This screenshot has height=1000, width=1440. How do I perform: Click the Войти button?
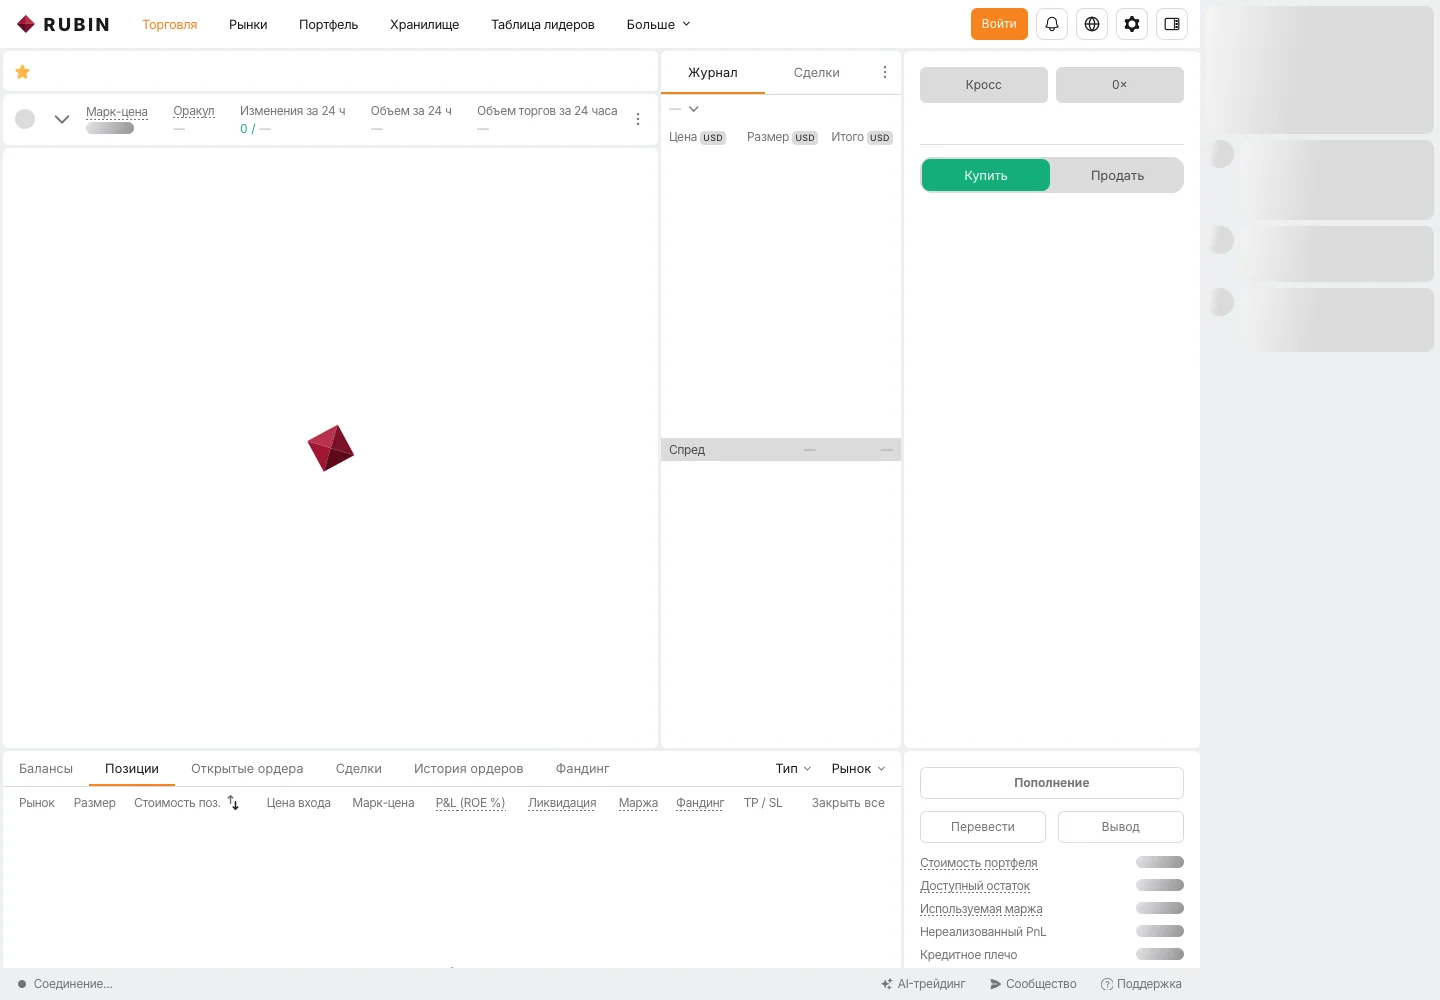999,24
